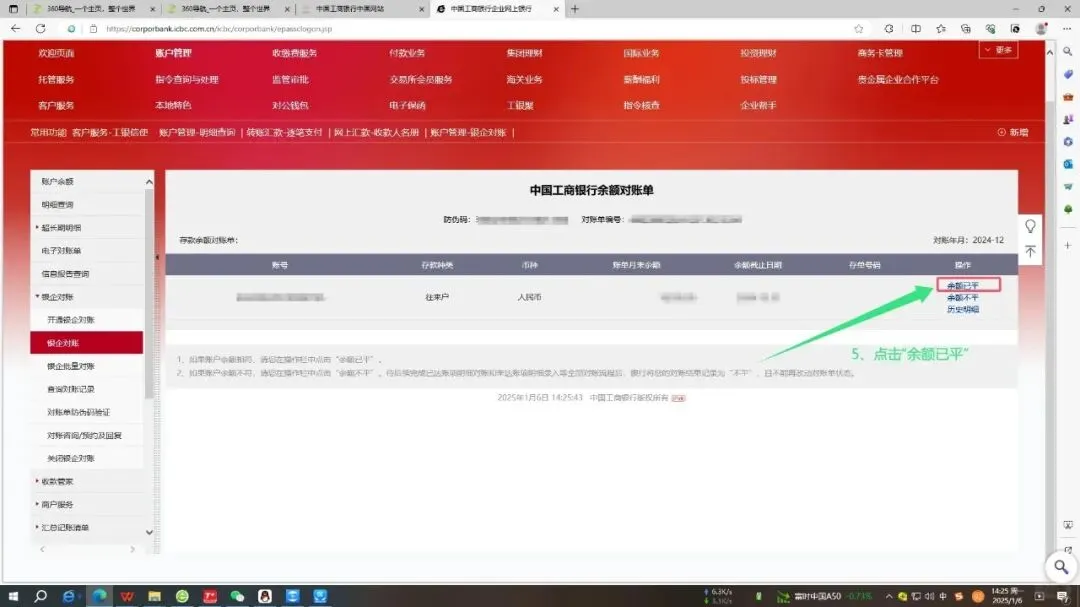Open the 投资理财 menu
Screen dimensions: 1080x607
click(758, 53)
